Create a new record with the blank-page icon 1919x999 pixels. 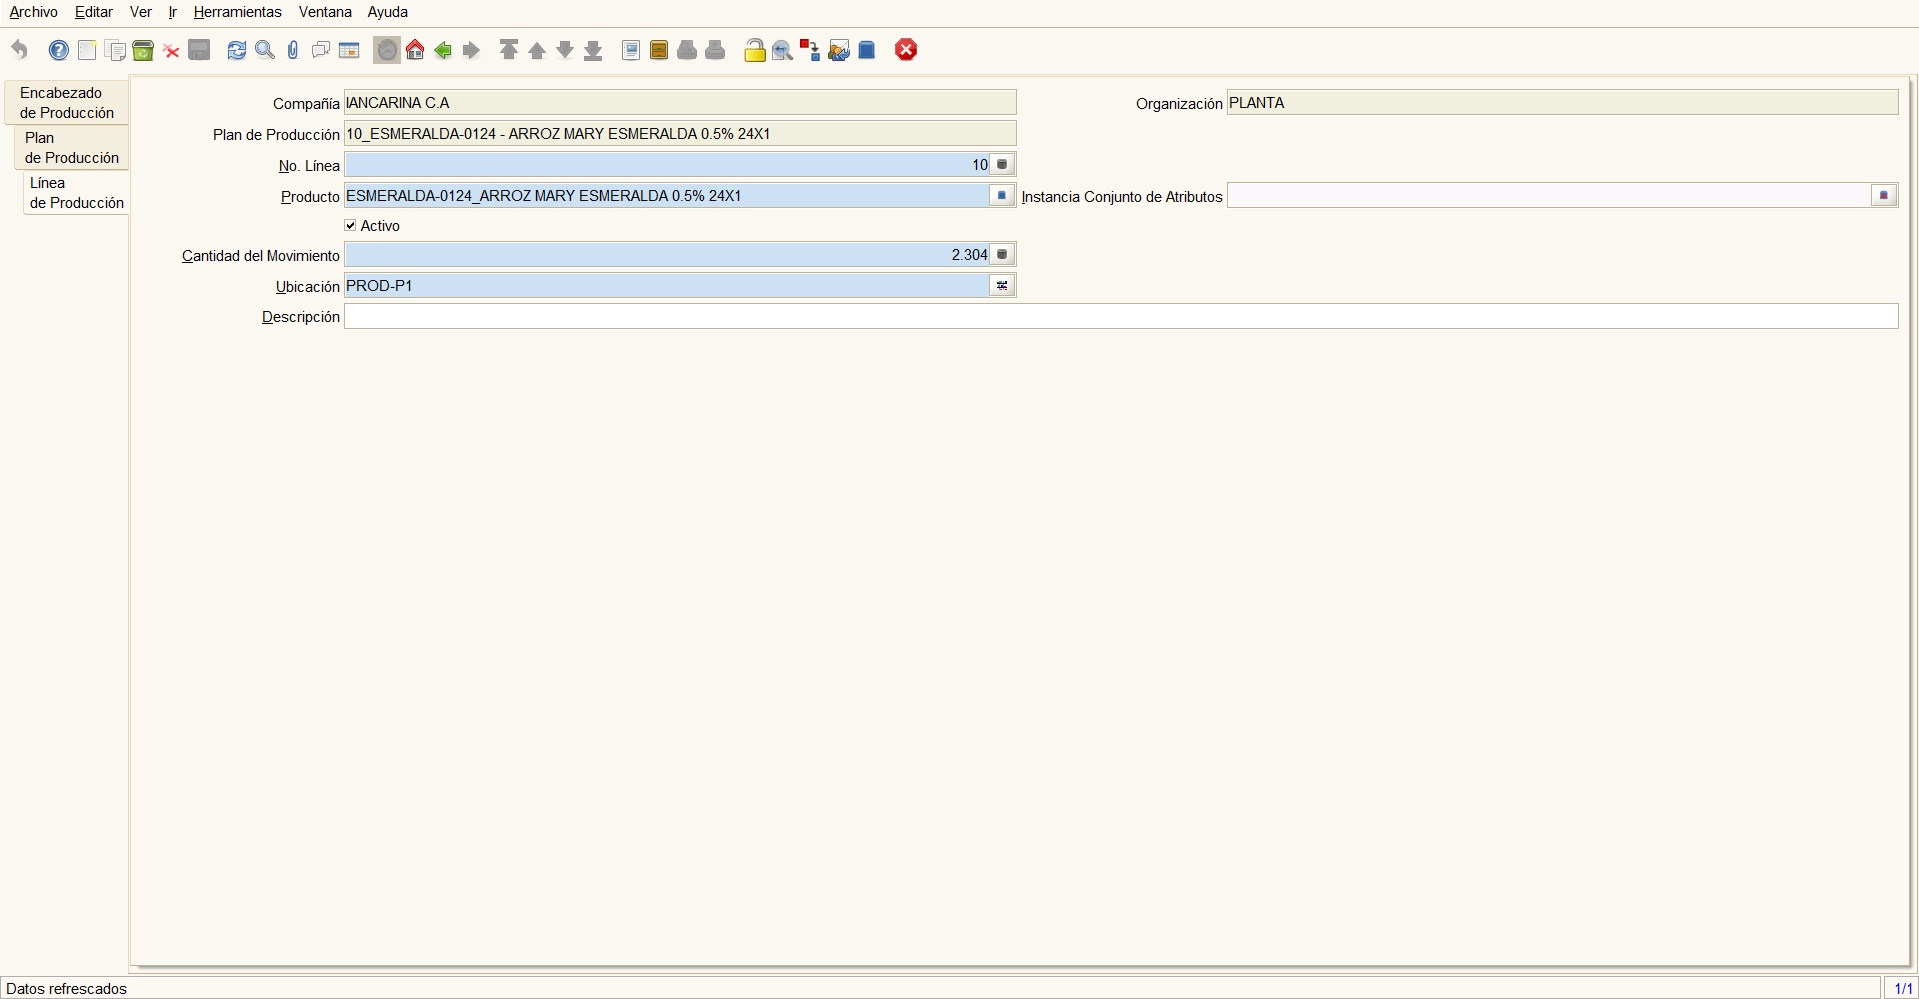pyautogui.click(x=87, y=50)
